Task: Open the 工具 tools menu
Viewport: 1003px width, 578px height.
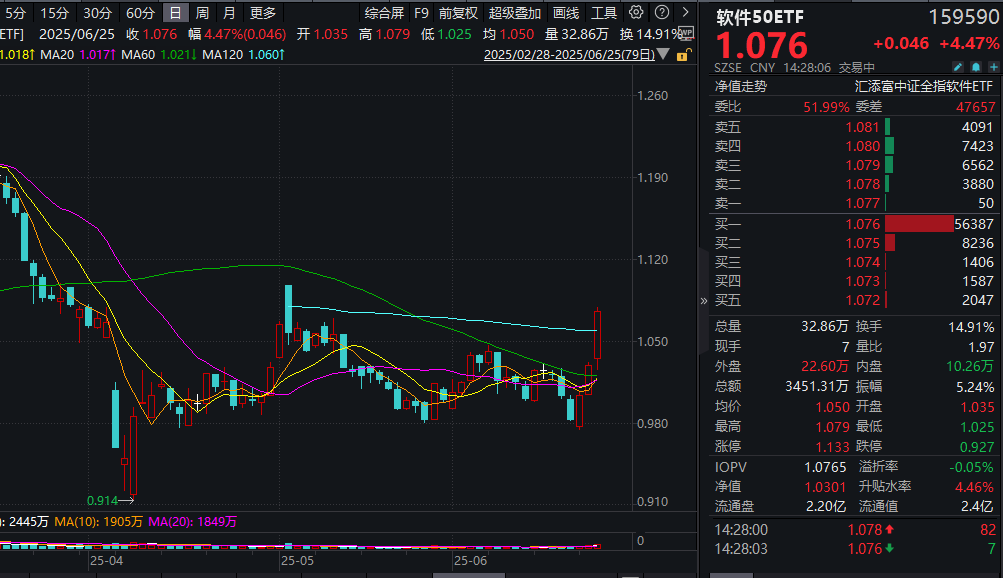Action: point(604,13)
